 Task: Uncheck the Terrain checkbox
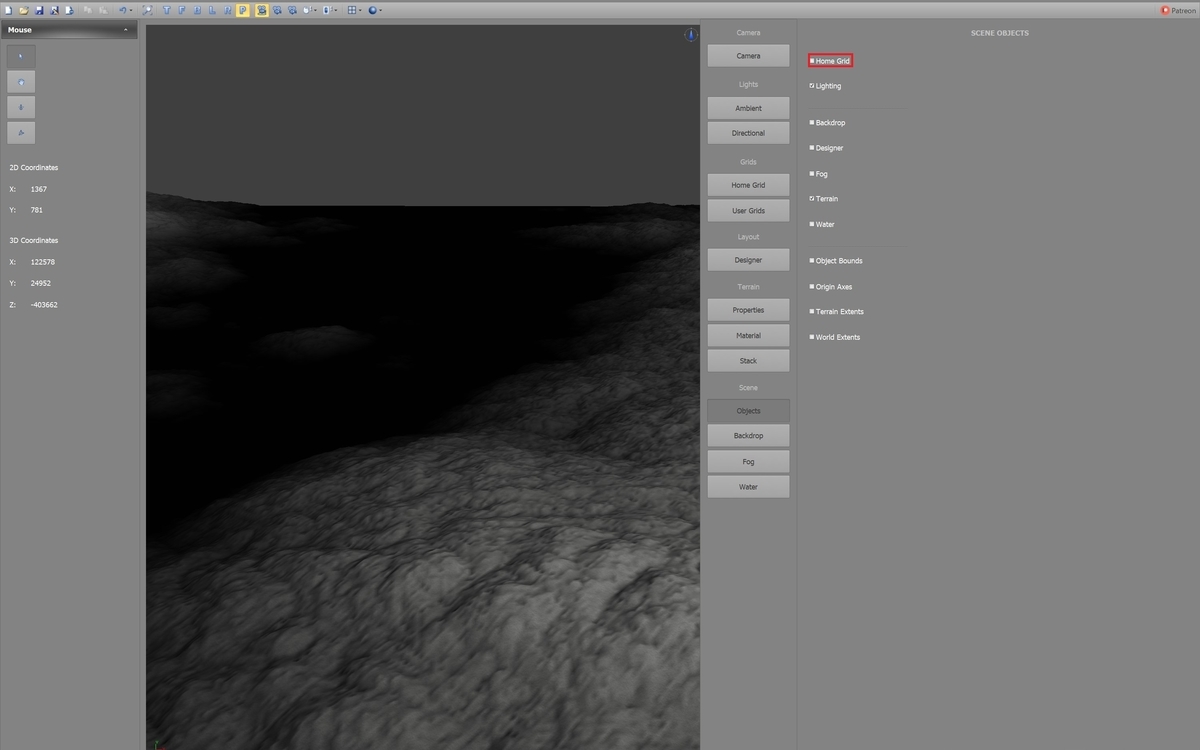pyautogui.click(x=812, y=199)
